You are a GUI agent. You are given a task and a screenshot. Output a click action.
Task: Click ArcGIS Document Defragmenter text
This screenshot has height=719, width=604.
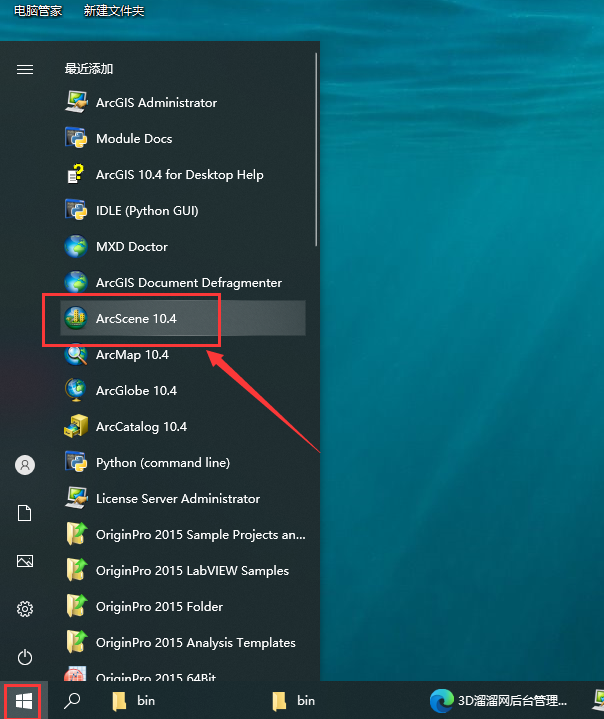click(189, 283)
